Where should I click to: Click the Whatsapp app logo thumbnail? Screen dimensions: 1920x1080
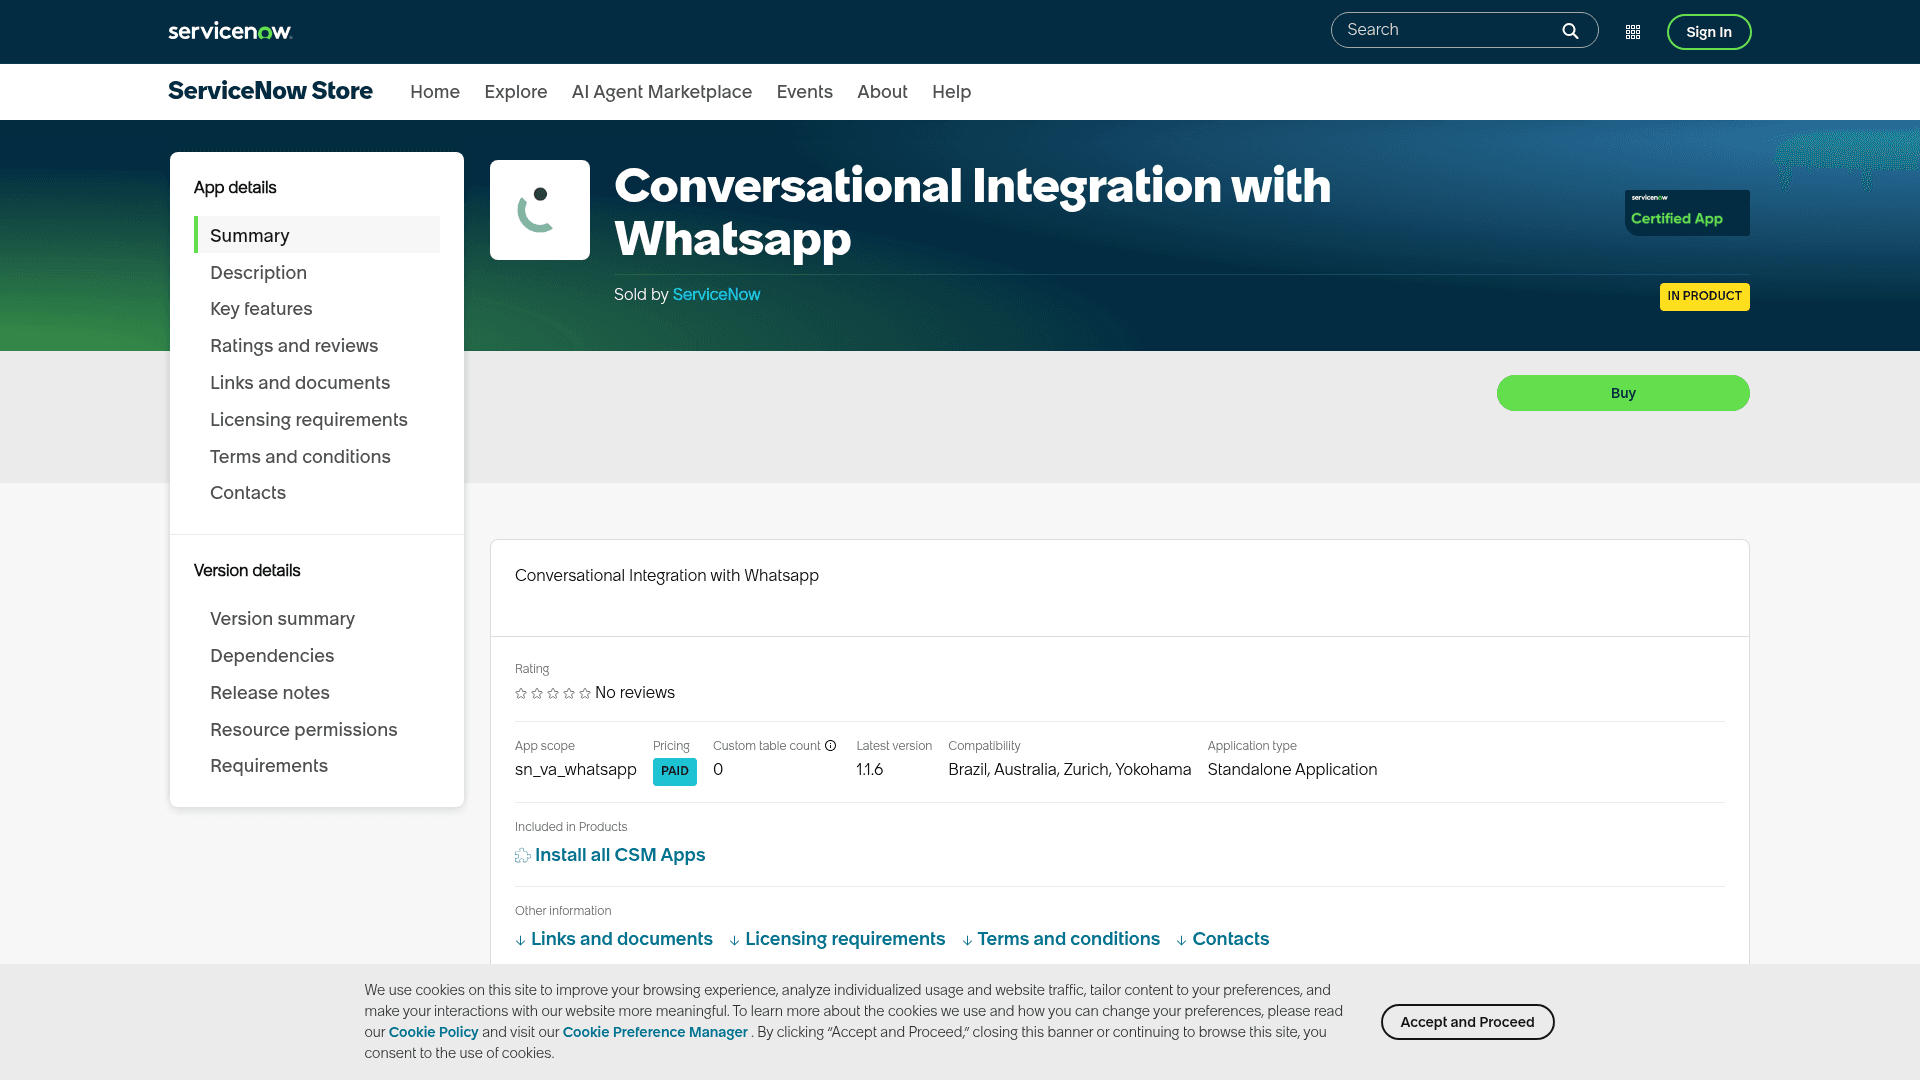pos(540,210)
